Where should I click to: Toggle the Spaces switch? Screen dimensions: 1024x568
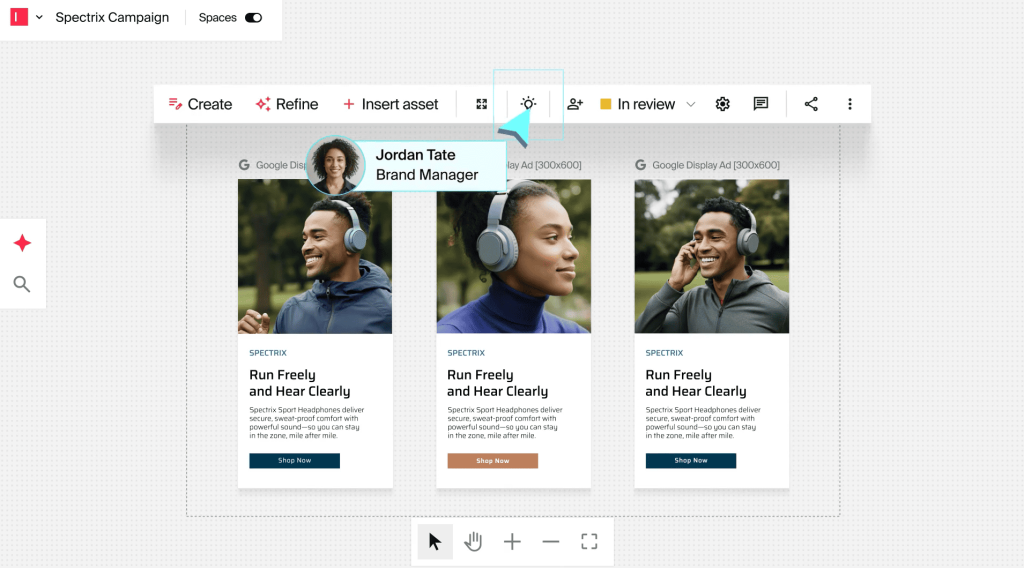(x=253, y=18)
